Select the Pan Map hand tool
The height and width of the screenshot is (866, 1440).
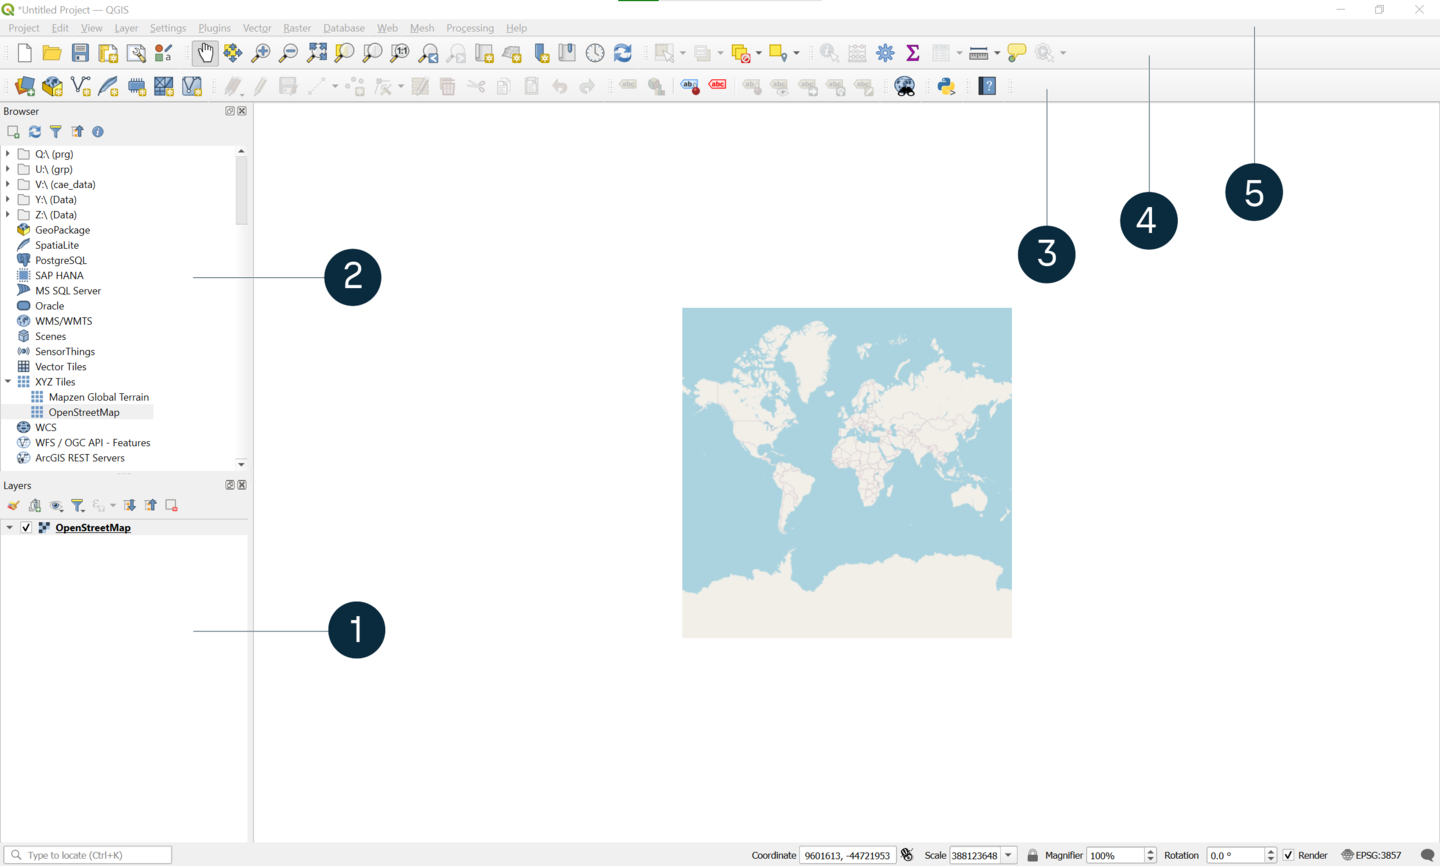[205, 53]
